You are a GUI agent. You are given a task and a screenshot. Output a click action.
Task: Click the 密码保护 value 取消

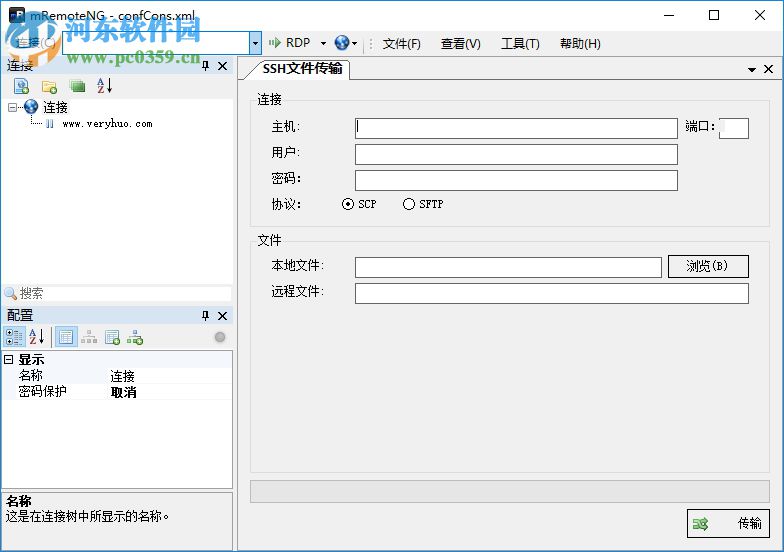(124, 392)
